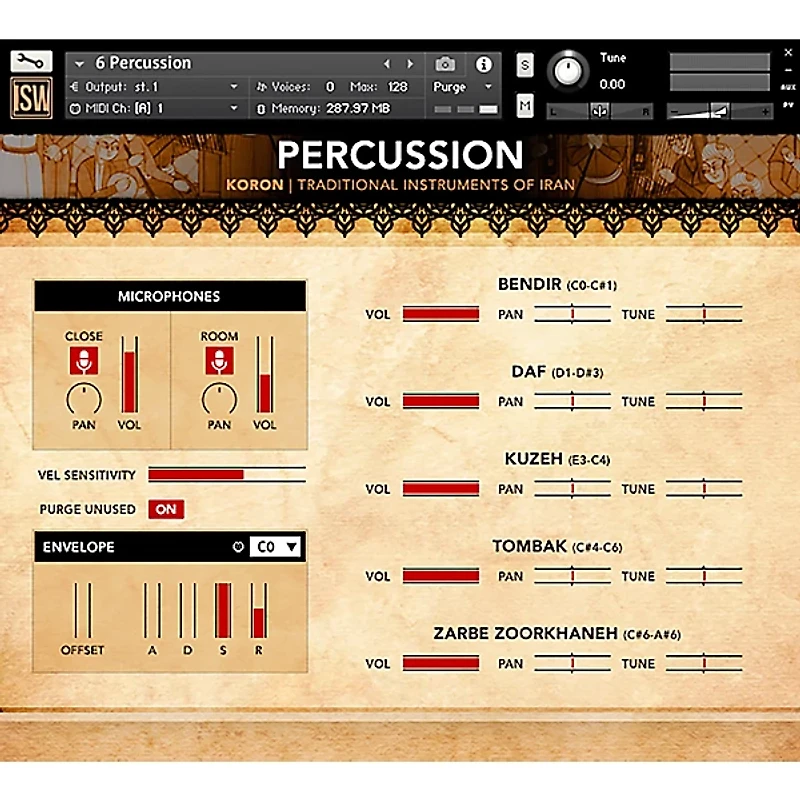Adjust DAF PAN slider
Image resolution: width=800 pixels, height=800 pixels.
click(572, 401)
